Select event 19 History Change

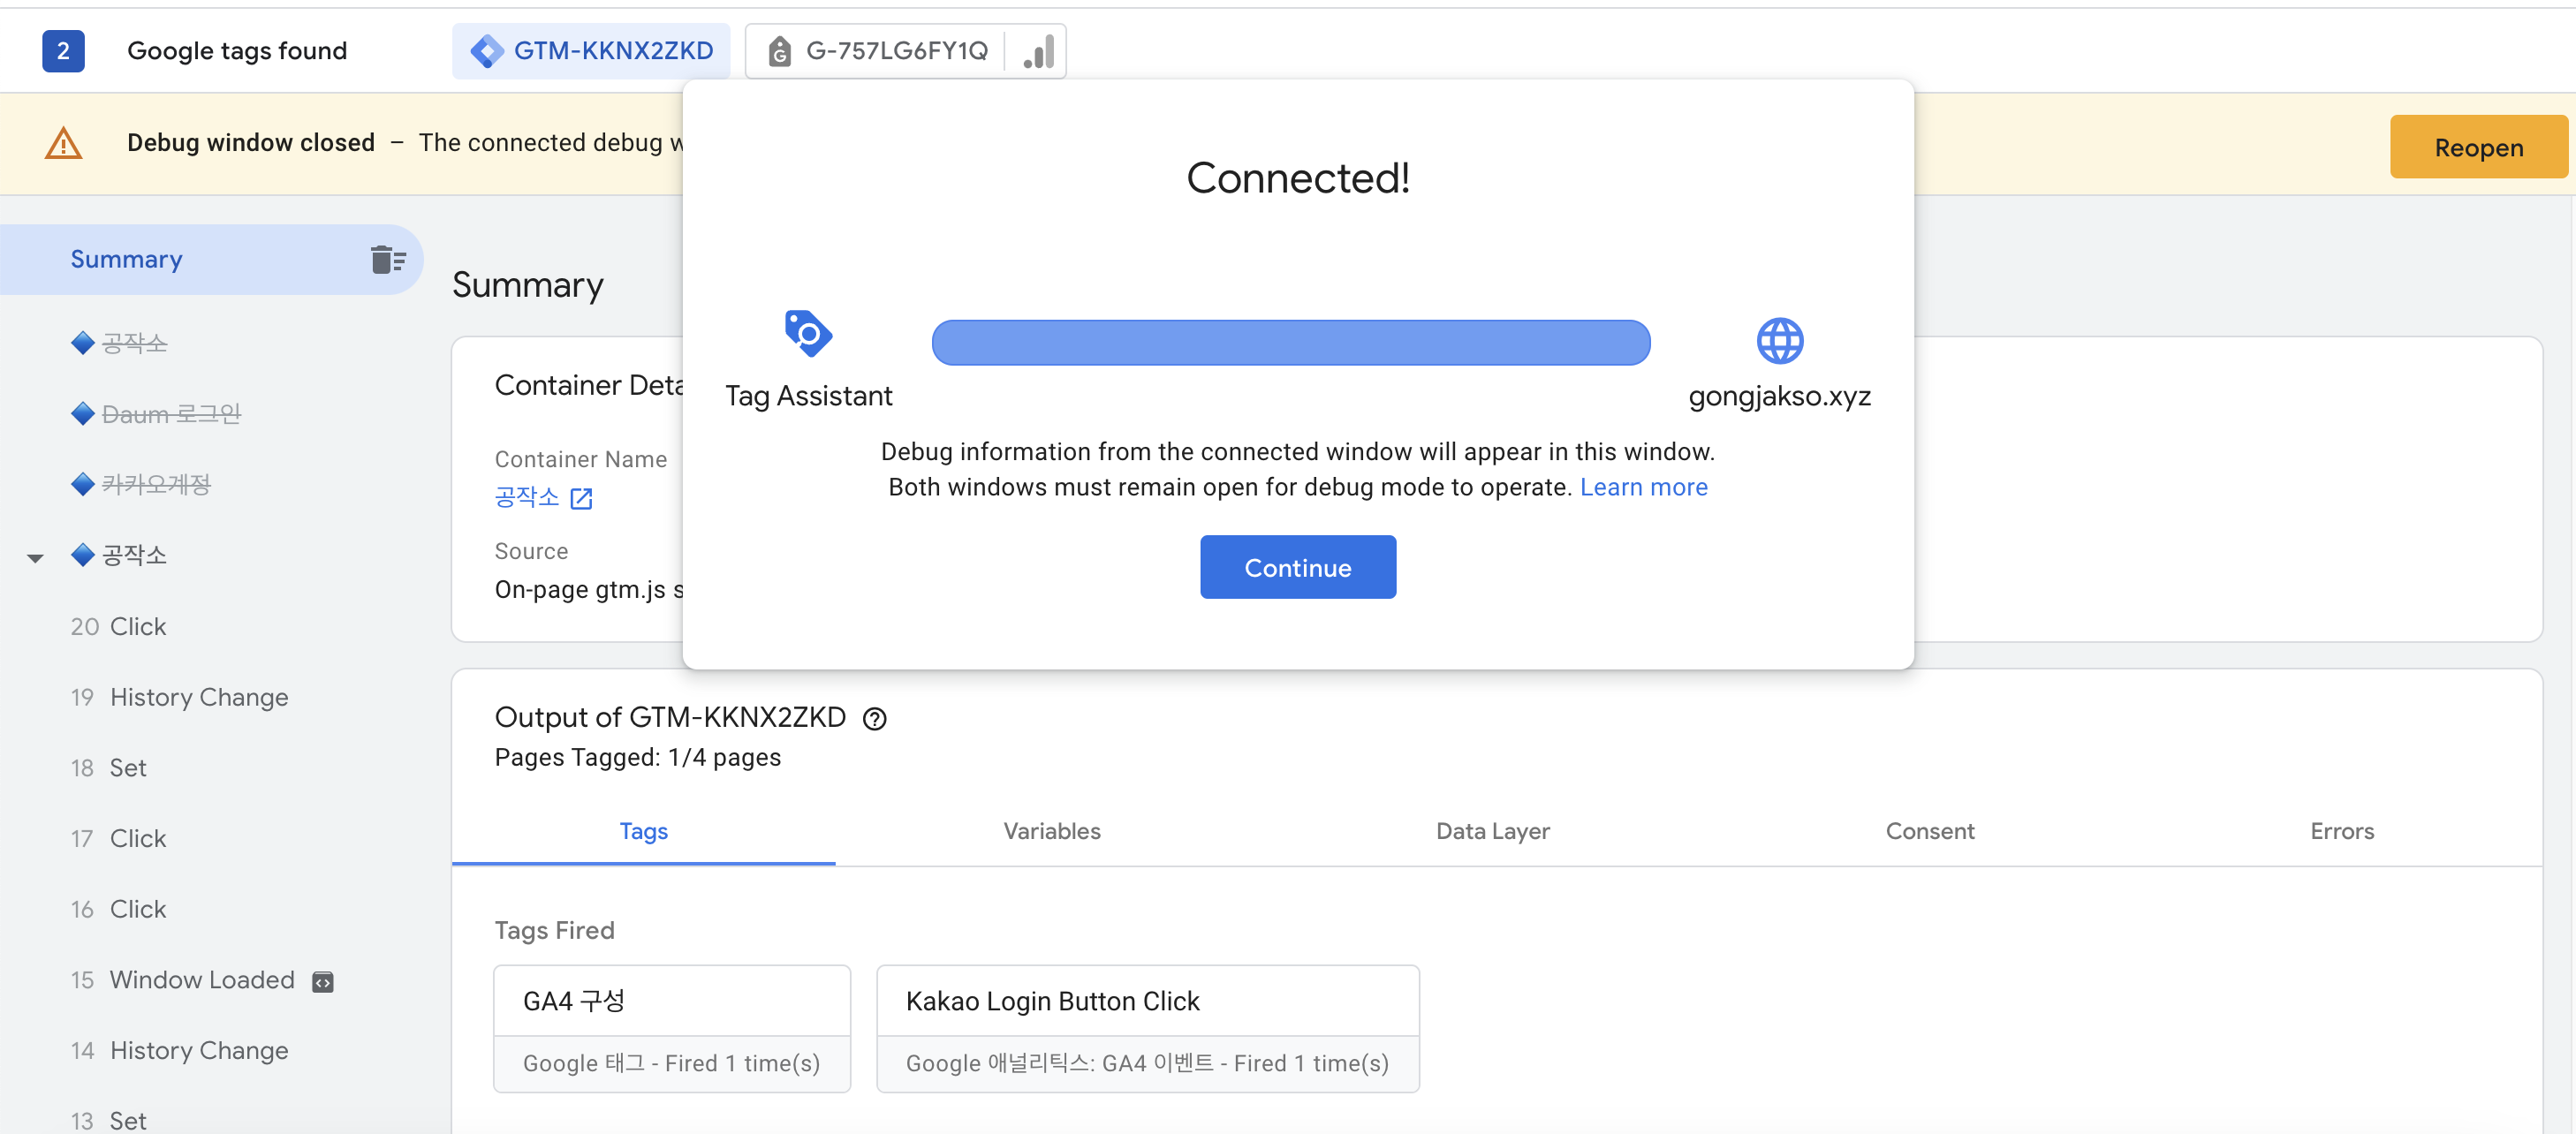198,697
